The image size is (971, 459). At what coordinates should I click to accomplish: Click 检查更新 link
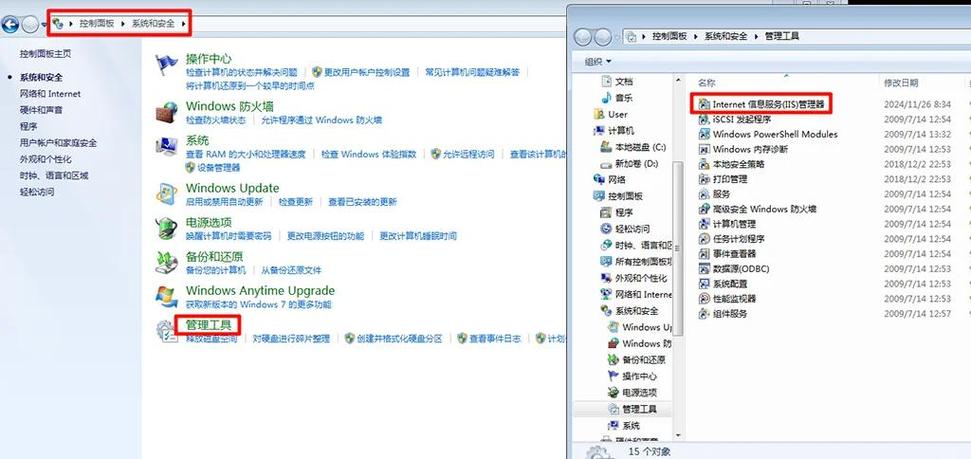295,202
